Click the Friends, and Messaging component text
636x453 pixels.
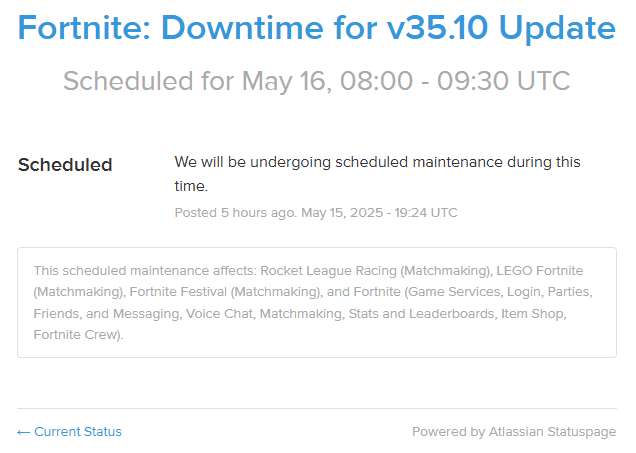106,313
